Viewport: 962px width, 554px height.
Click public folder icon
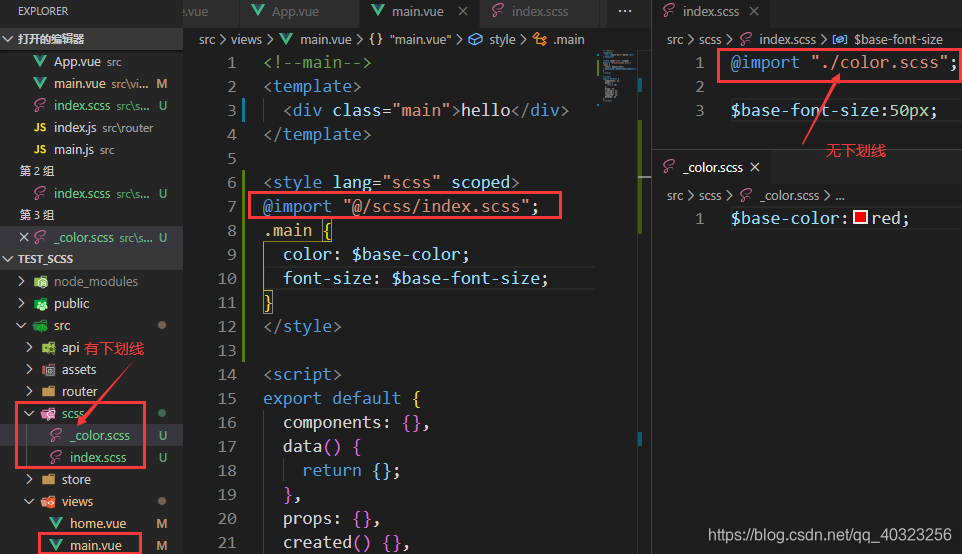point(41,304)
